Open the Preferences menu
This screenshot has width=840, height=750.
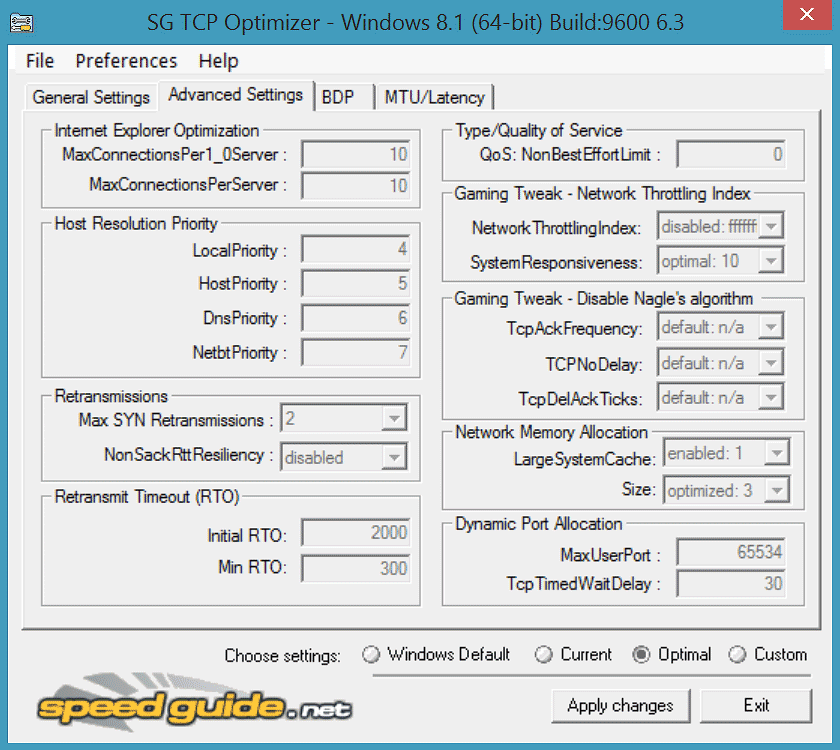click(x=126, y=61)
